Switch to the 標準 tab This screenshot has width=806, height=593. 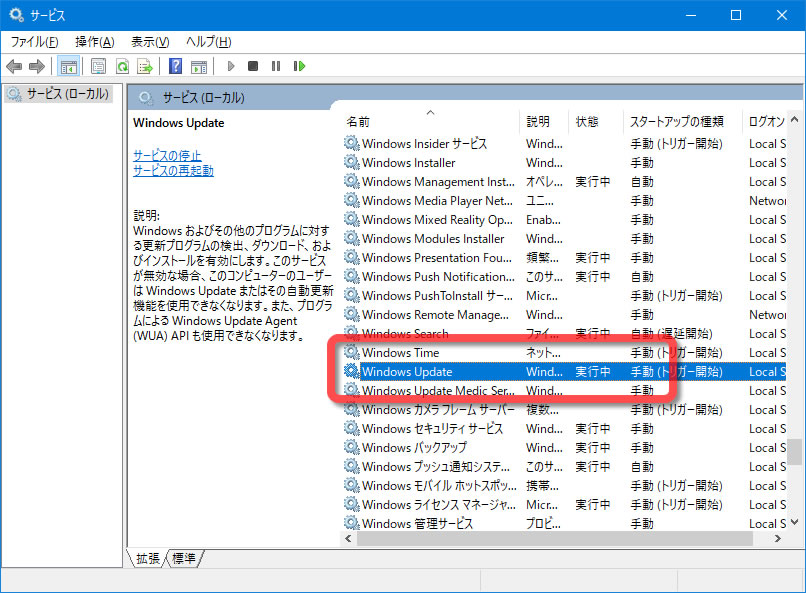[x=185, y=558]
